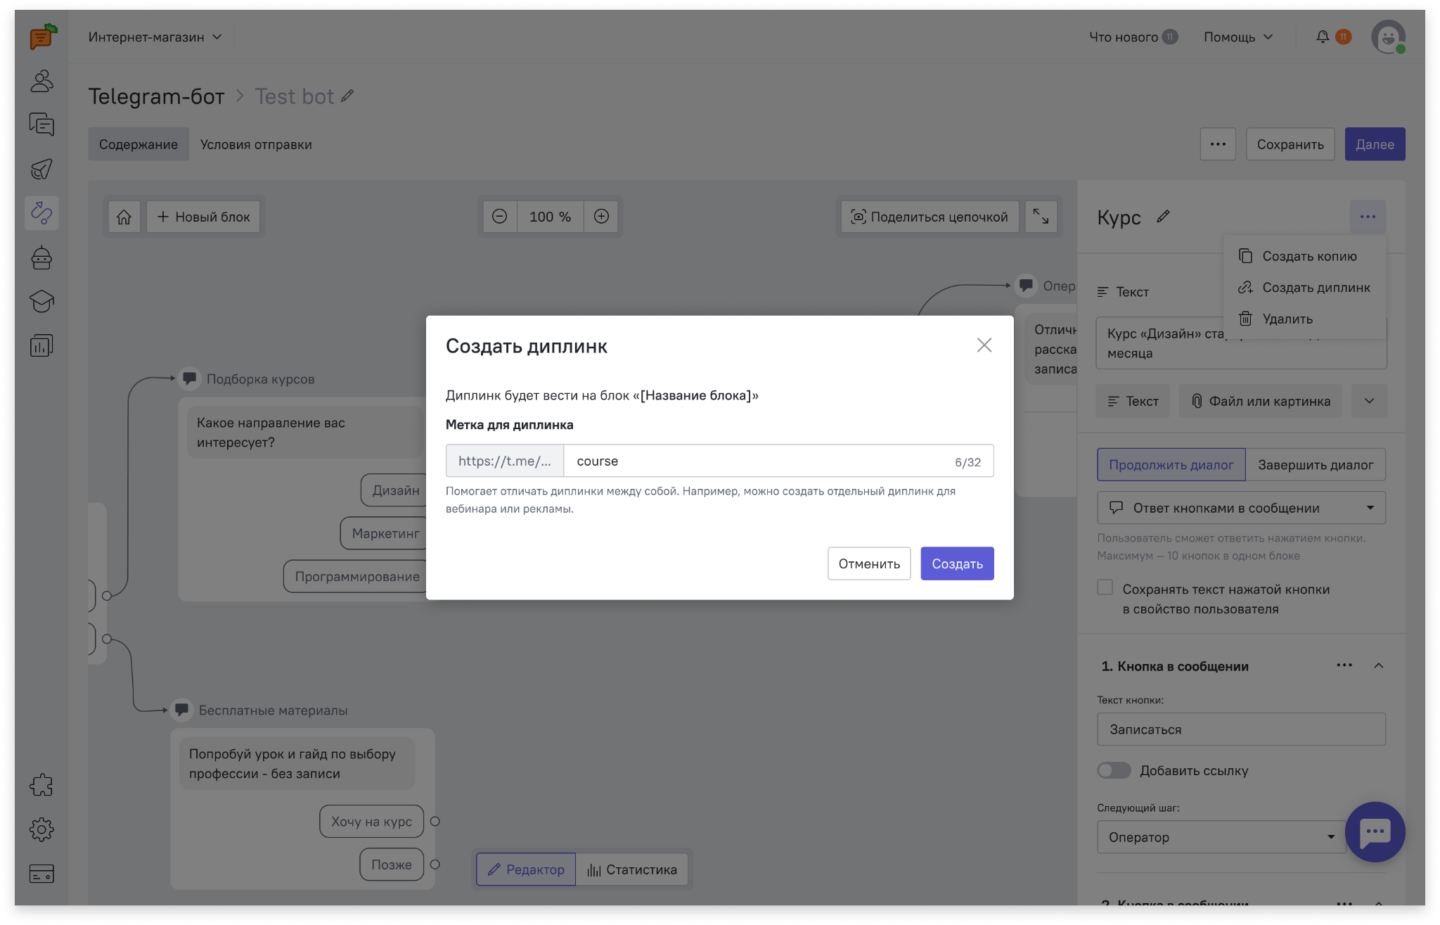Viewport: 1440px width, 925px height.
Task: Edit the Test bot name pencil icon
Action: [x=347, y=96]
